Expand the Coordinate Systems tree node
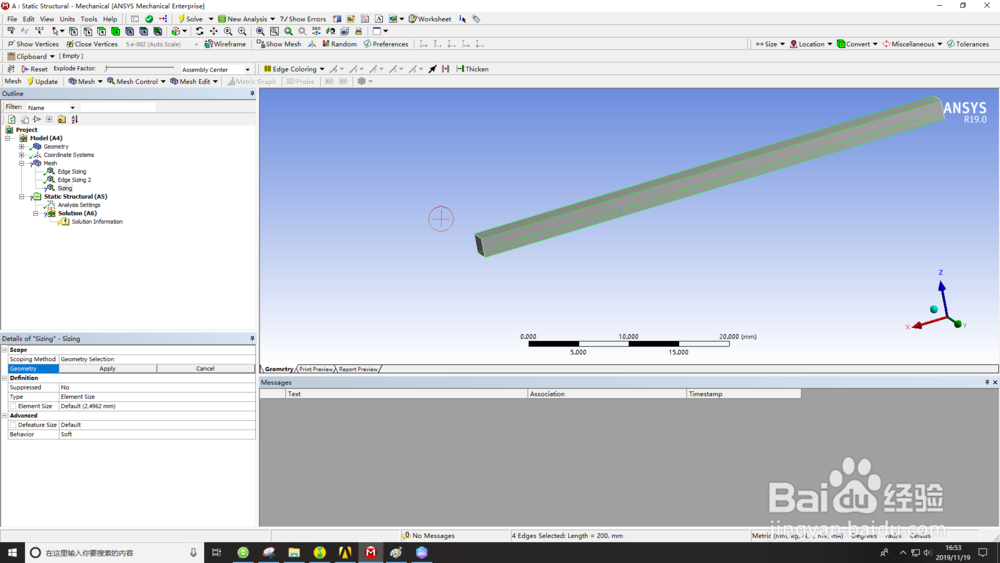Viewport: 1000px width, 563px height. pyautogui.click(x=22, y=155)
